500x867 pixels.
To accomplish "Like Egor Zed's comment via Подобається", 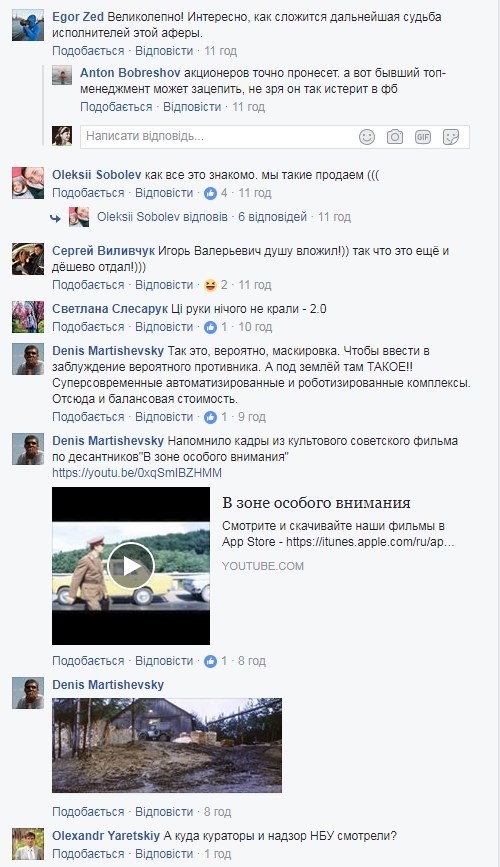I will coord(88,51).
